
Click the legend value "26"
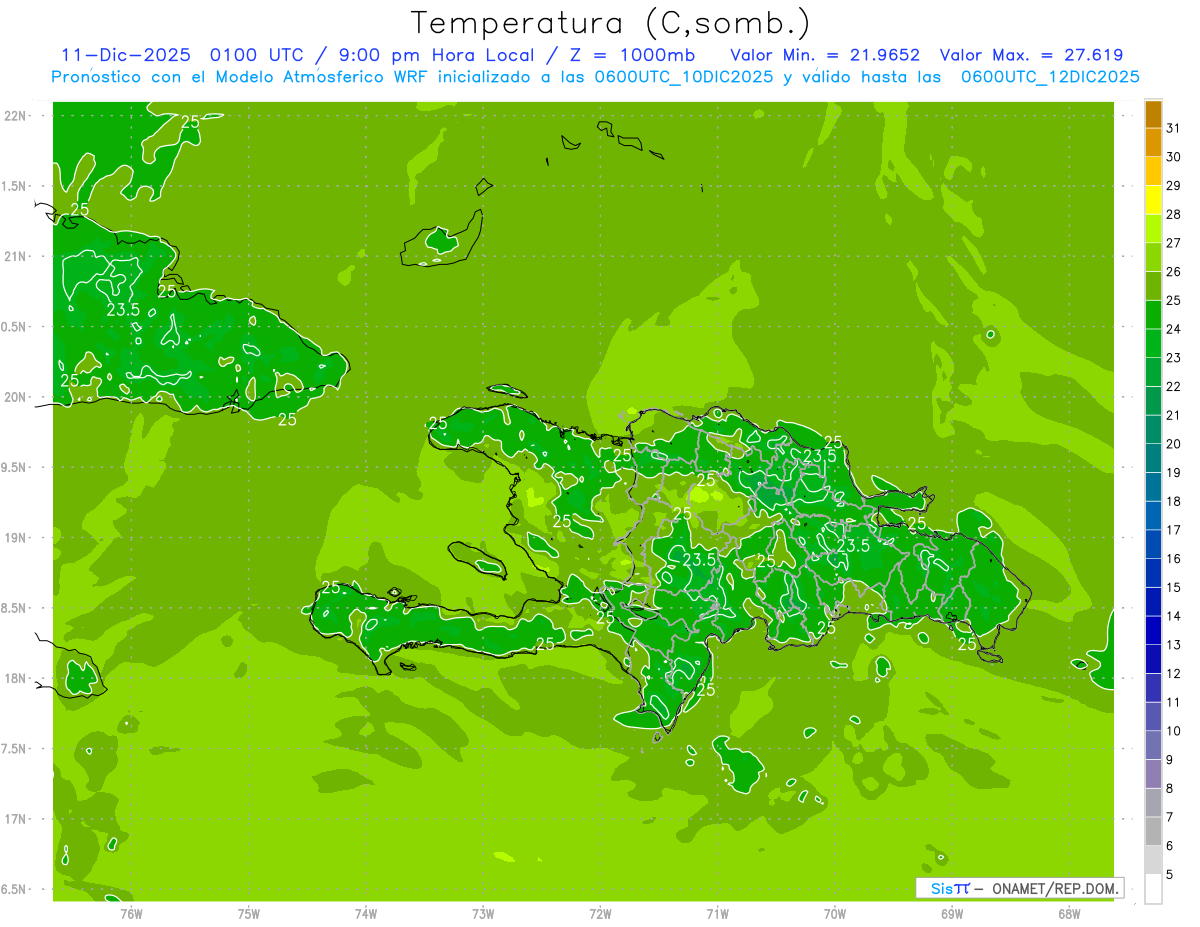coord(1174,272)
